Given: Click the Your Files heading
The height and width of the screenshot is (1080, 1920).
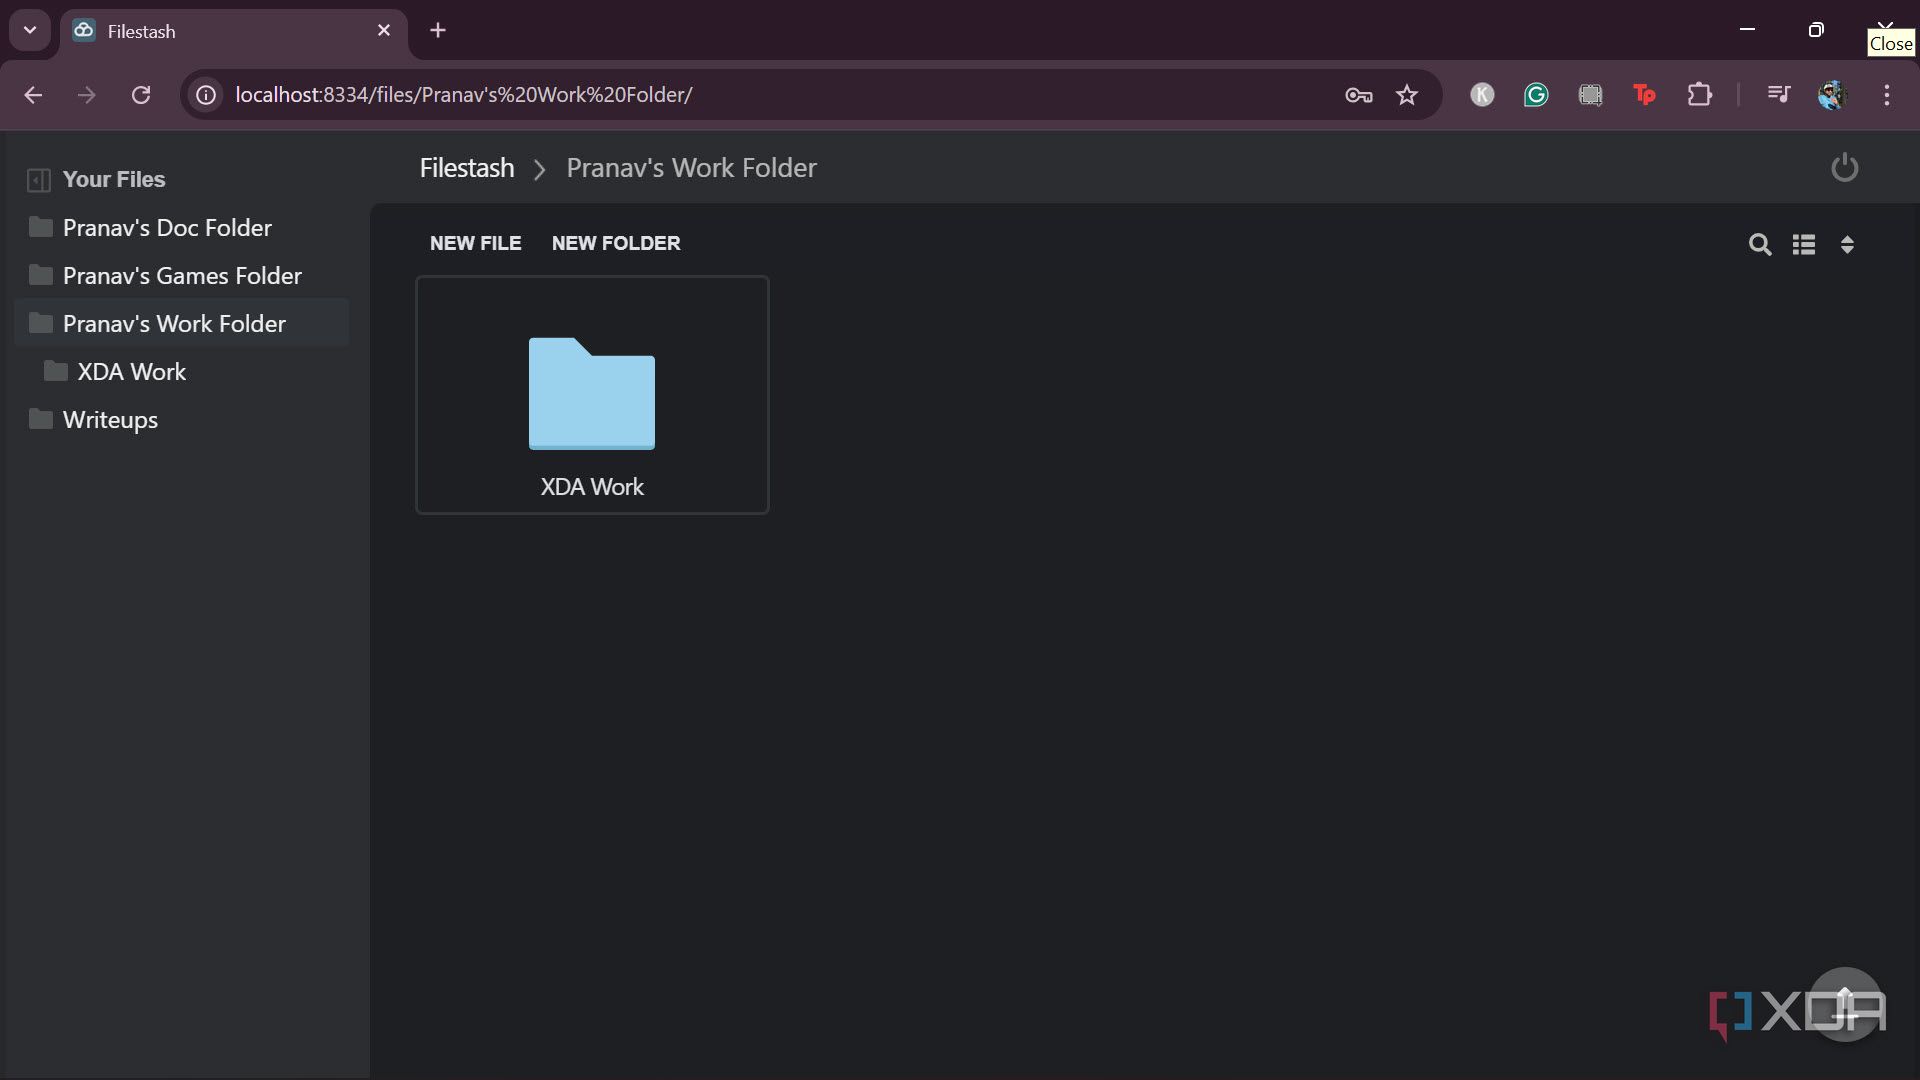Looking at the screenshot, I should [x=114, y=180].
